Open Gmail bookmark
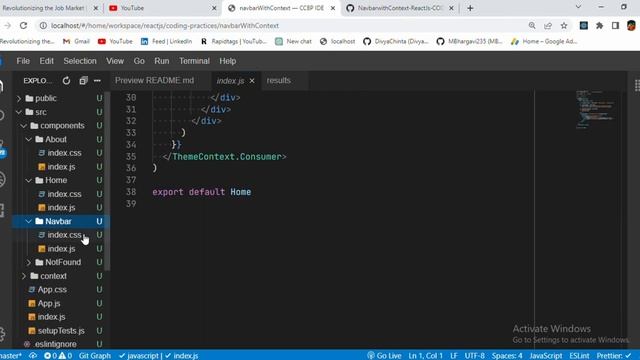This screenshot has width=640, height=360. [76, 41]
